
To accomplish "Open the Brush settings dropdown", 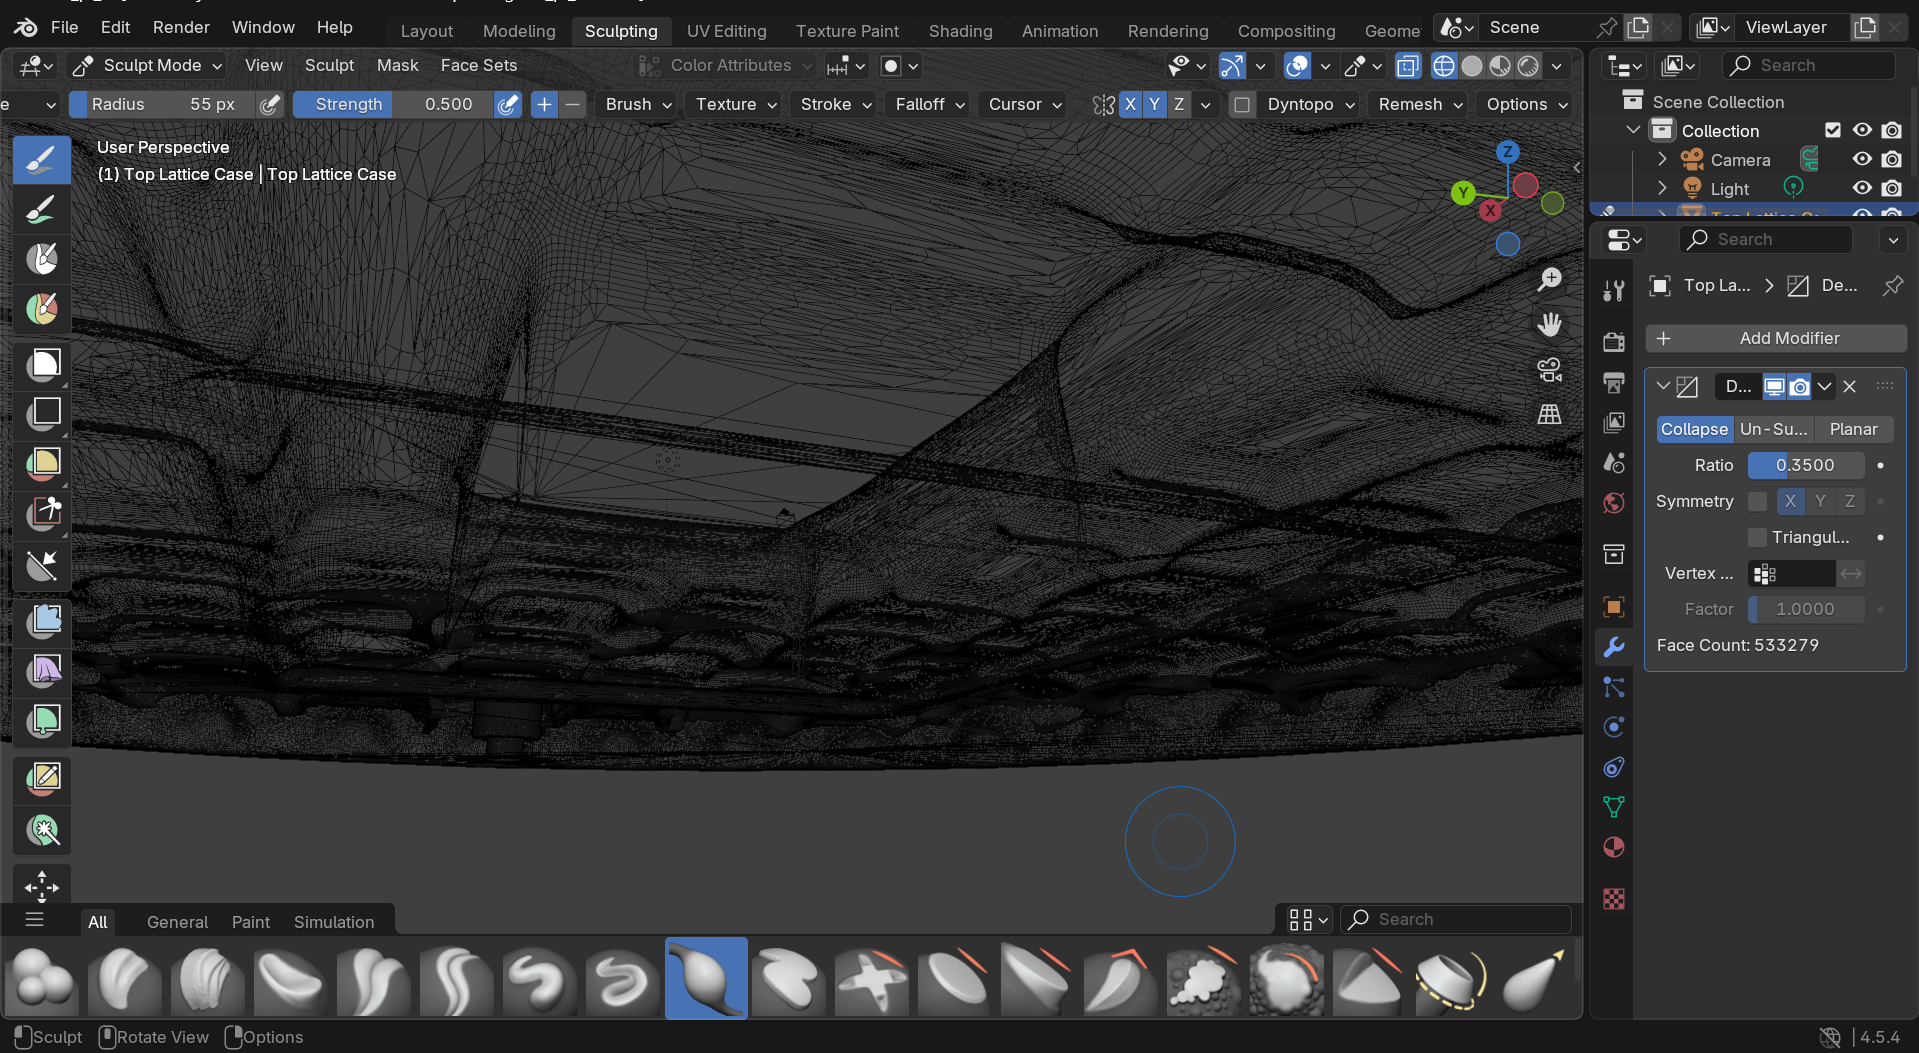I will pyautogui.click(x=638, y=104).
